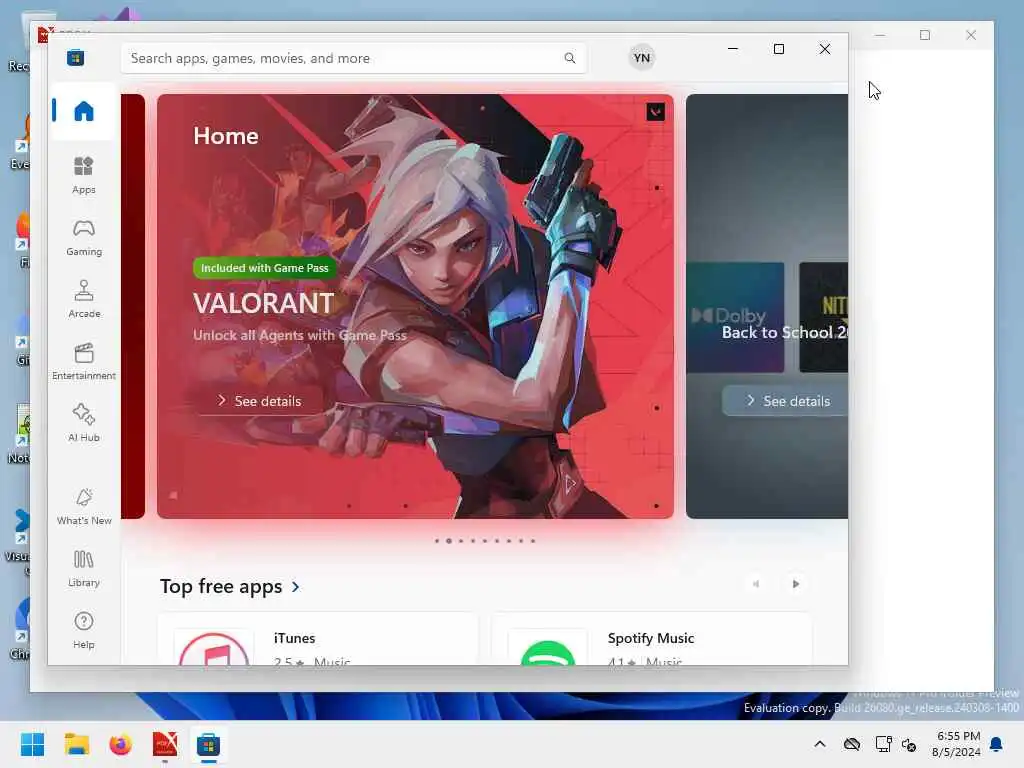Open the clock showing 6:55 PM
Viewport: 1024px width, 768px height.
click(956, 744)
